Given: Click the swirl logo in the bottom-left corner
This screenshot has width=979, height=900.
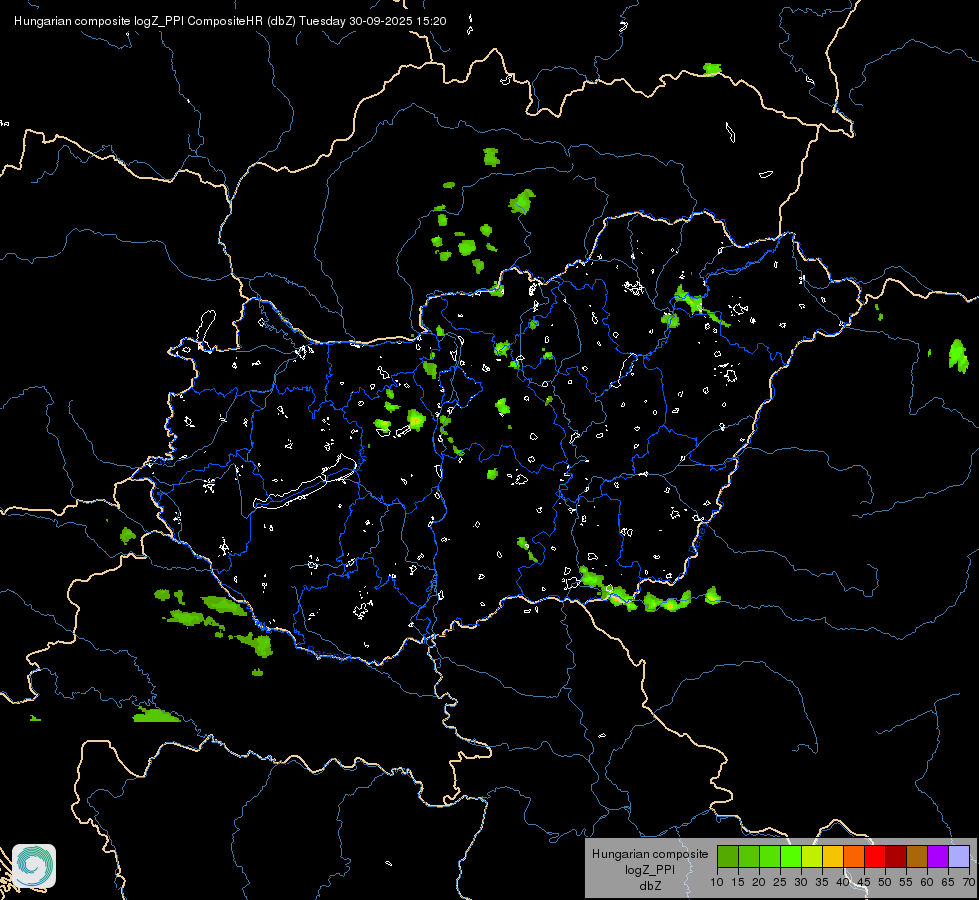Looking at the screenshot, I should pyautogui.click(x=34, y=865).
